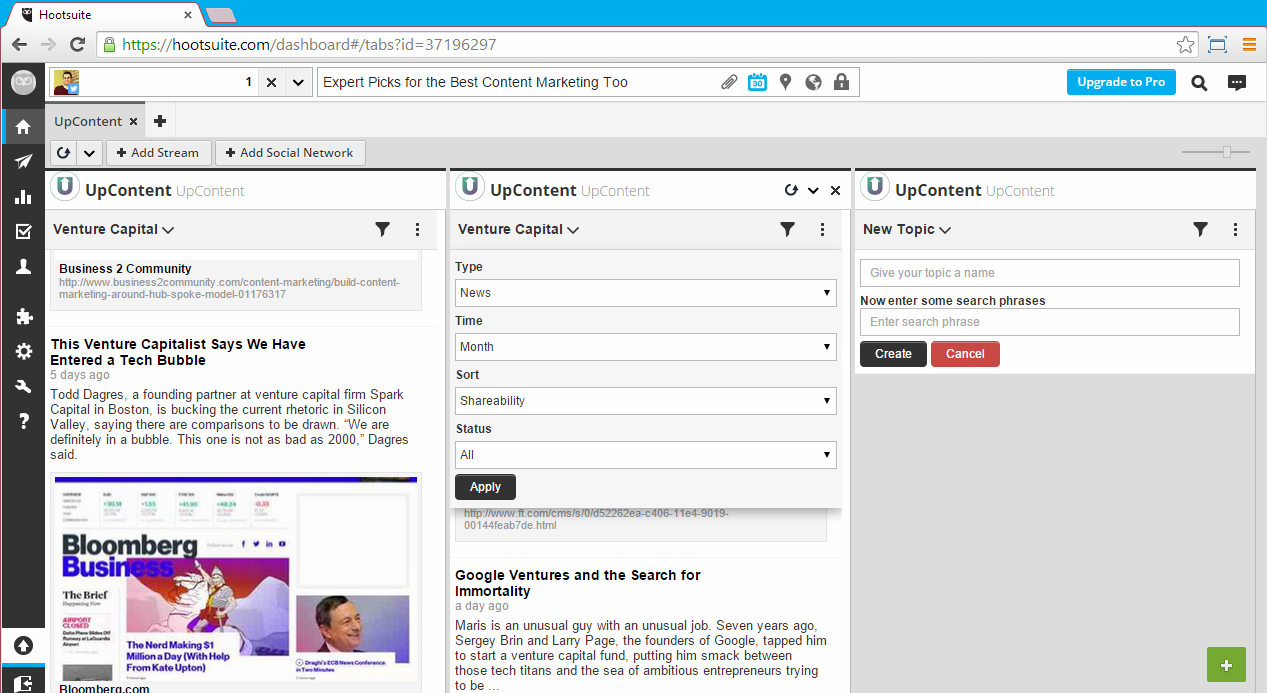Image resolution: width=1267 pixels, height=693 pixels.
Task: Click the Hootsuite owl logo
Action: pyautogui.click(x=23, y=83)
